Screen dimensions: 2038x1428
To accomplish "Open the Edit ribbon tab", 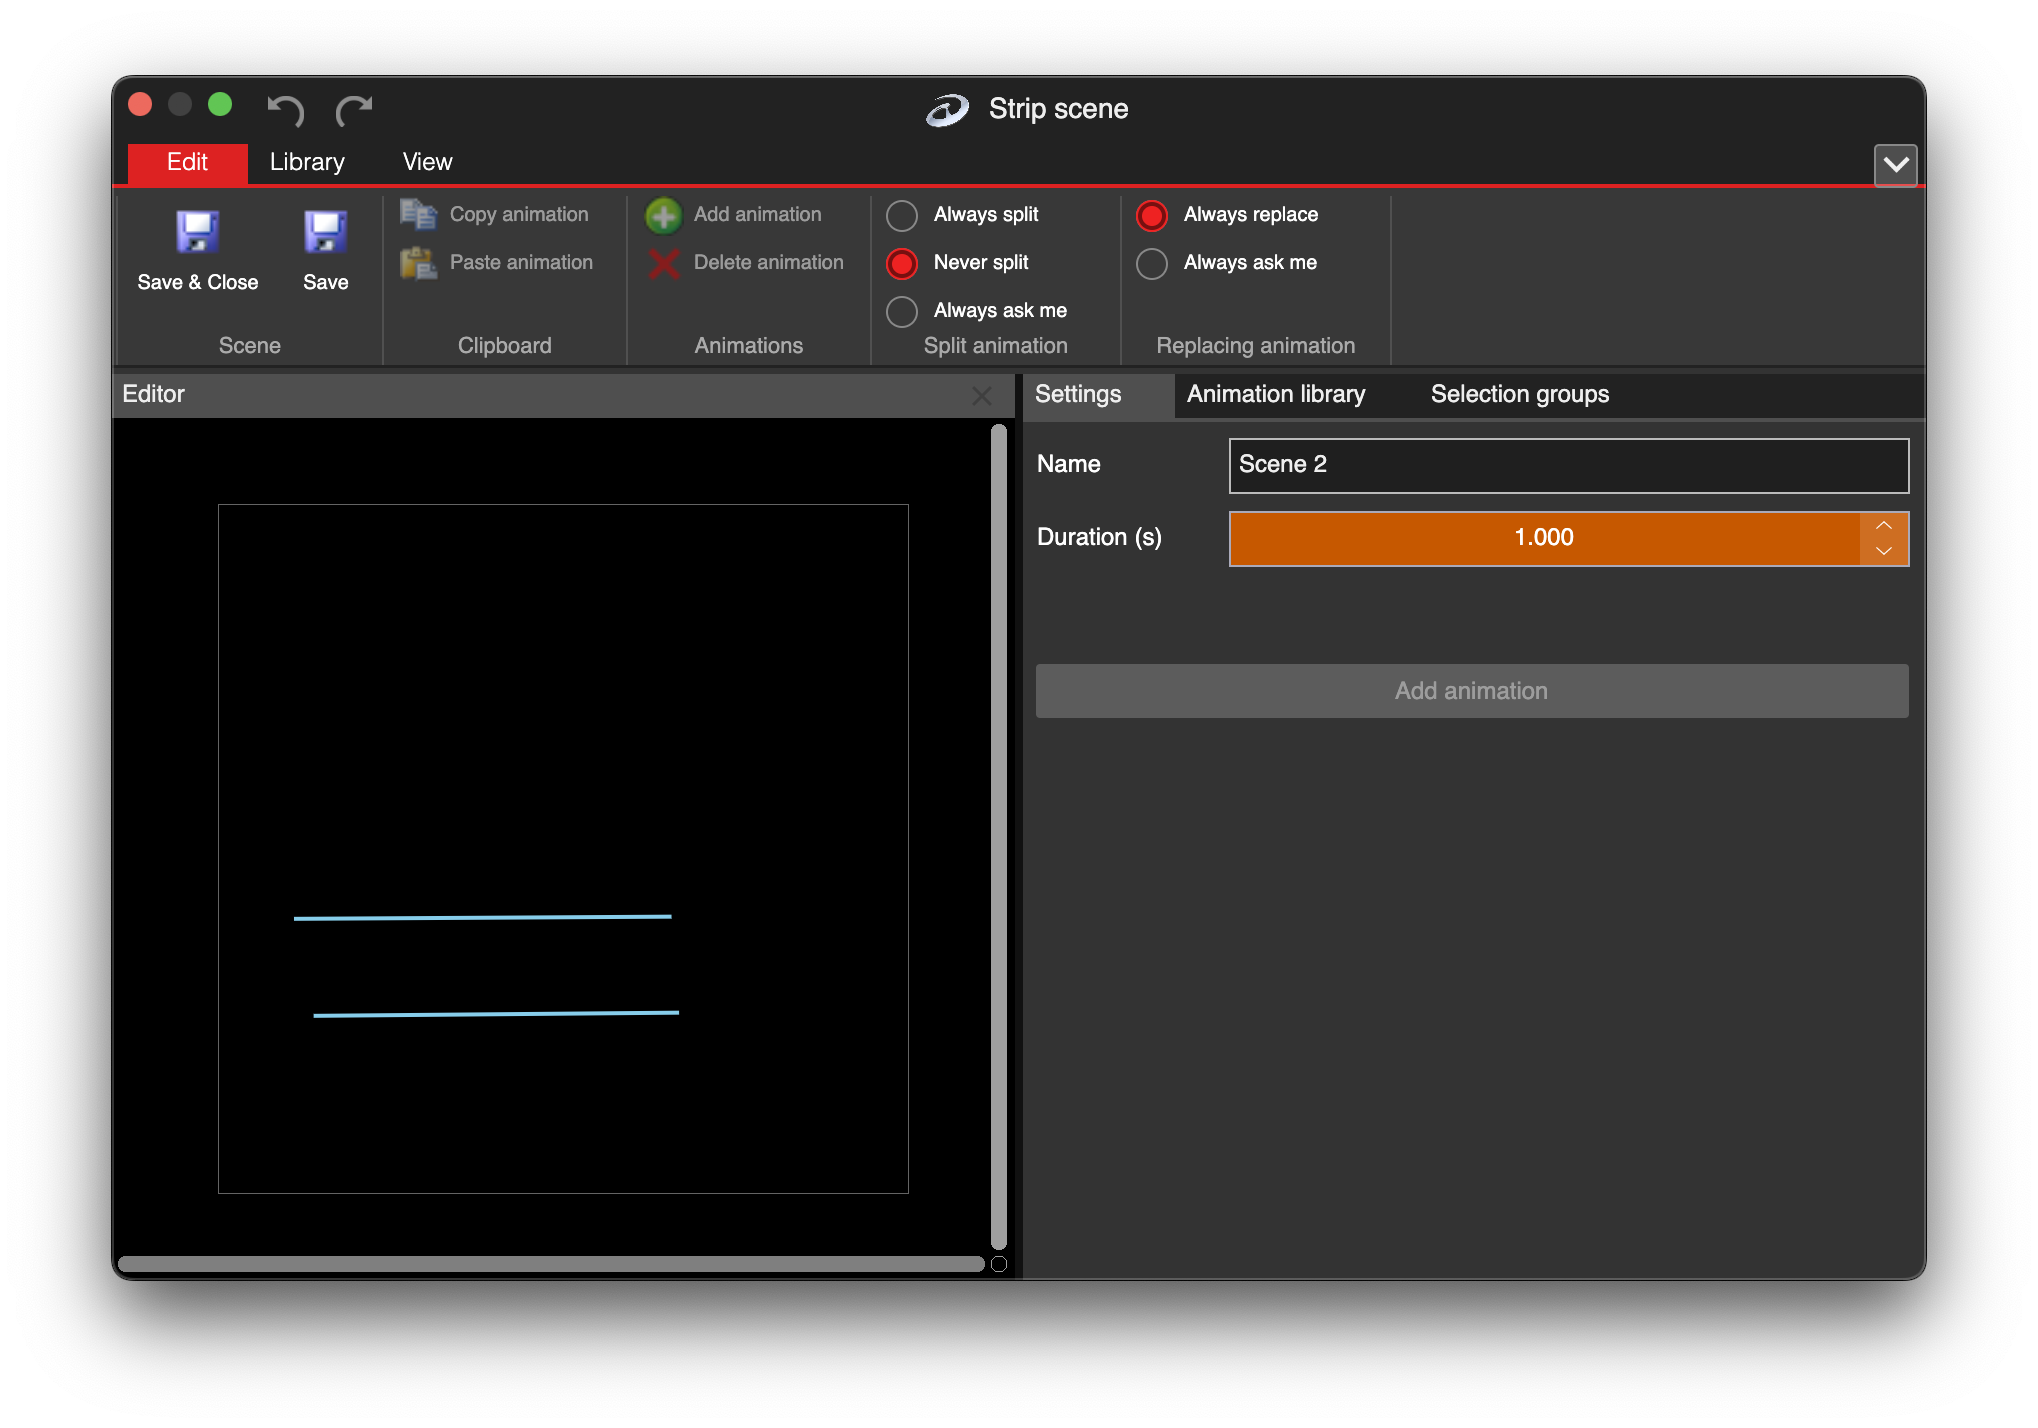I will point(187,162).
